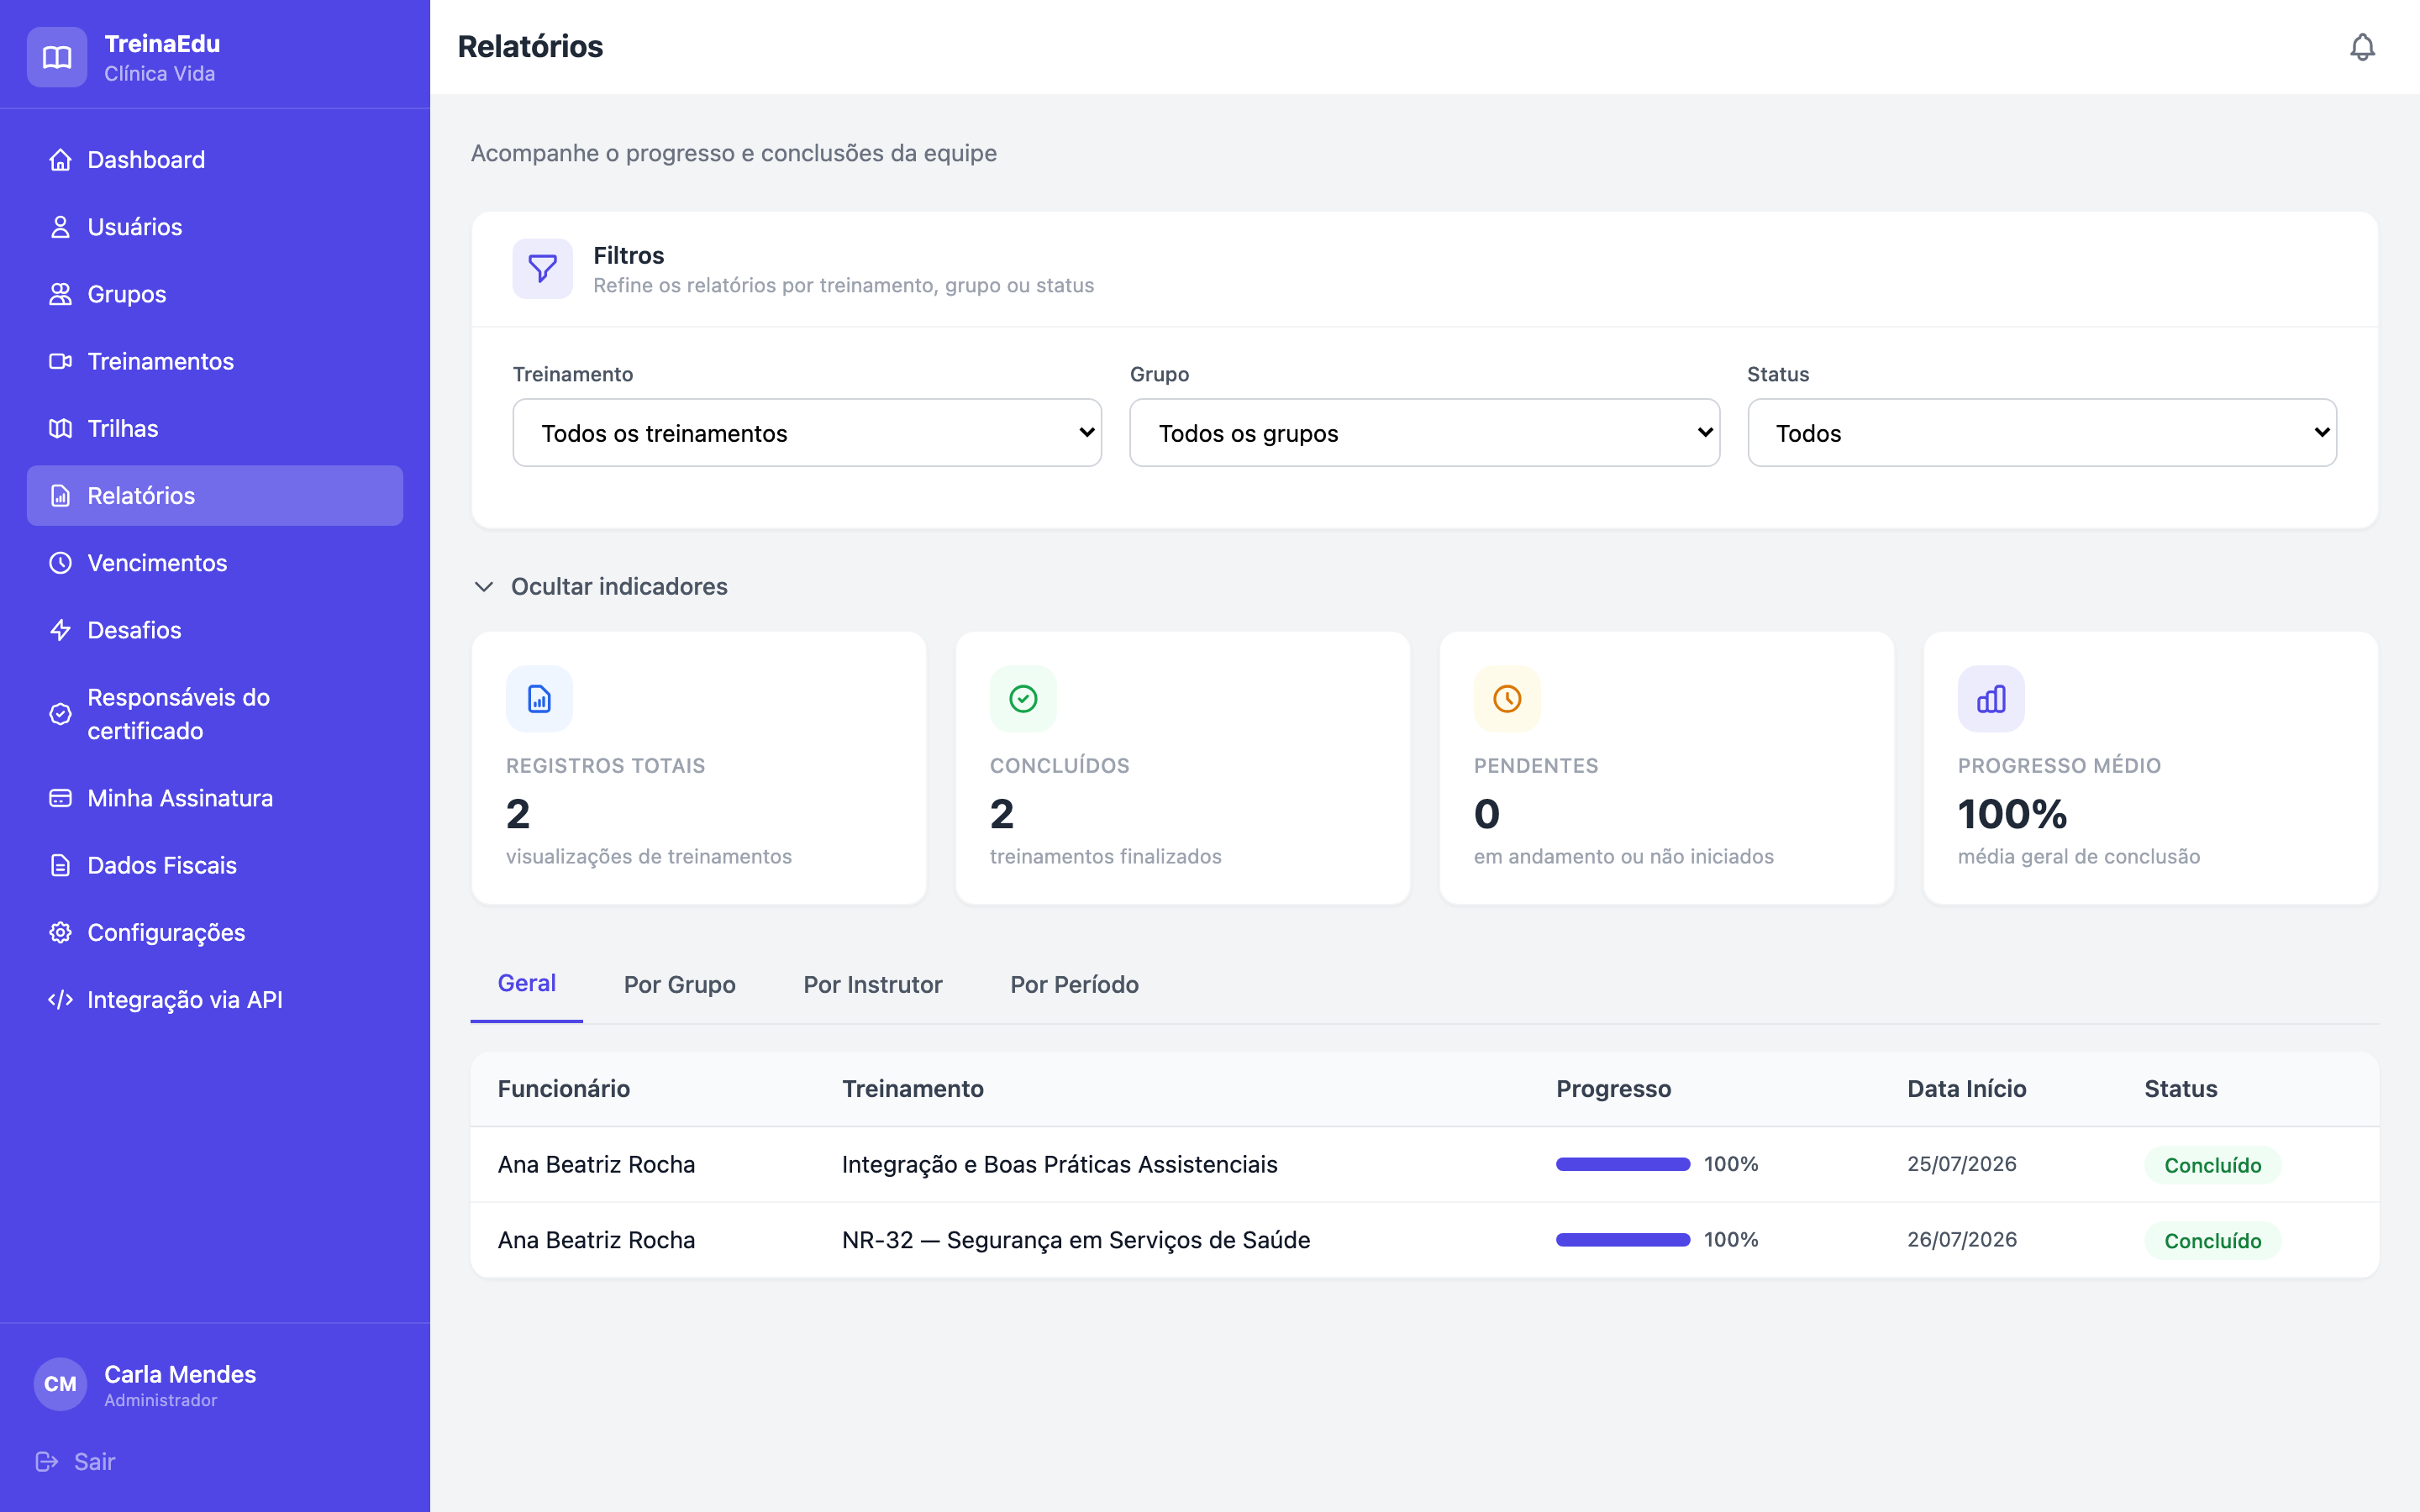Click the Progresso Médio bar chart icon
The width and height of the screenshot is (2420, 1512).
click(x=1991, y=699)
